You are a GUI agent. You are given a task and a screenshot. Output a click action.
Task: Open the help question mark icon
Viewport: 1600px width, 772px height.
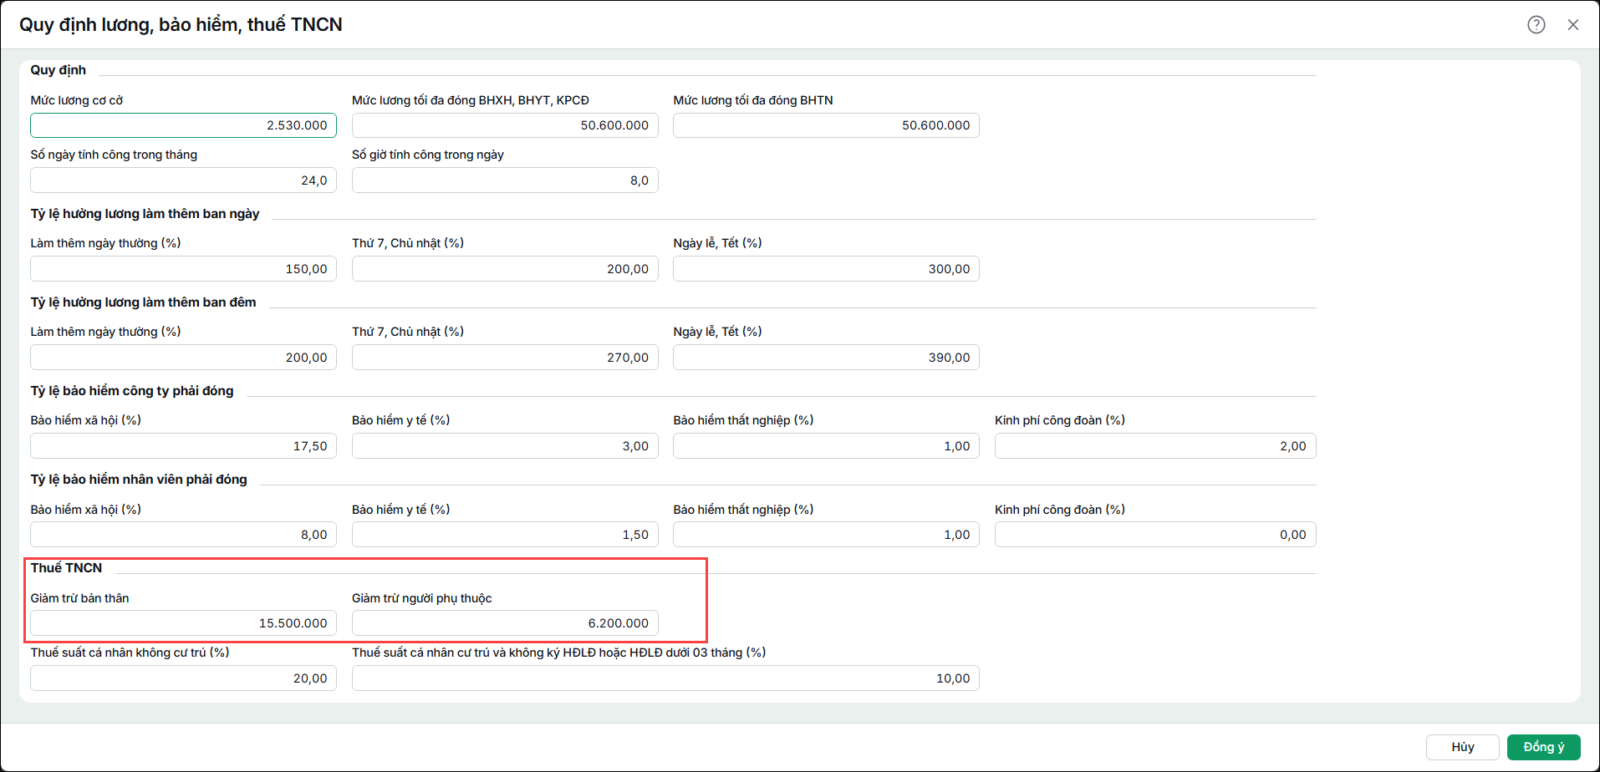click(x=1536, y=25)
